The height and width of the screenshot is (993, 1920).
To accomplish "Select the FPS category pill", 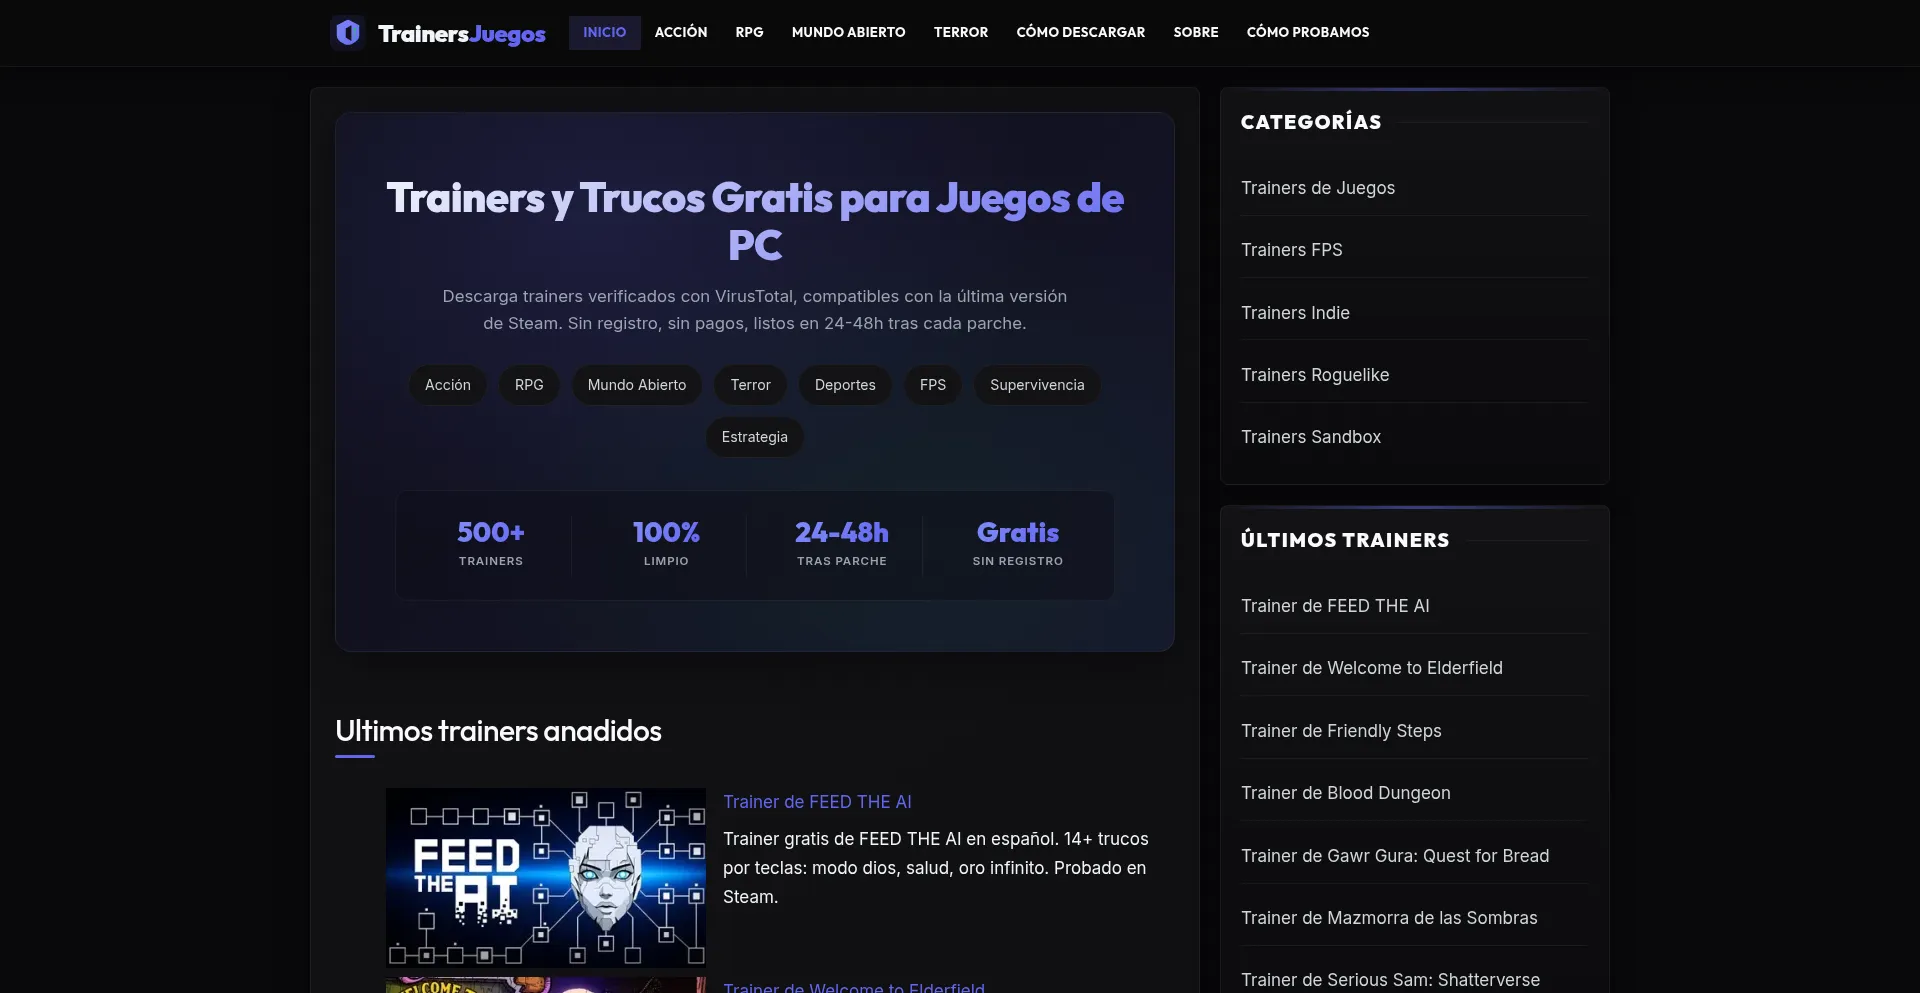I will [933, 385].
